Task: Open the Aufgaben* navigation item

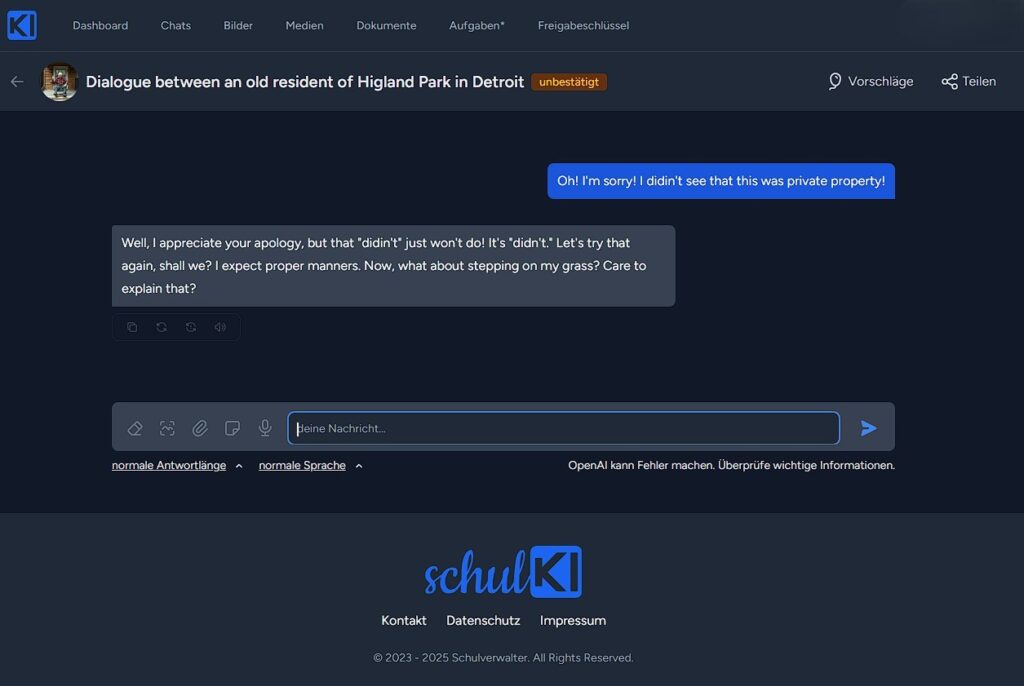Action: (476, 26)
